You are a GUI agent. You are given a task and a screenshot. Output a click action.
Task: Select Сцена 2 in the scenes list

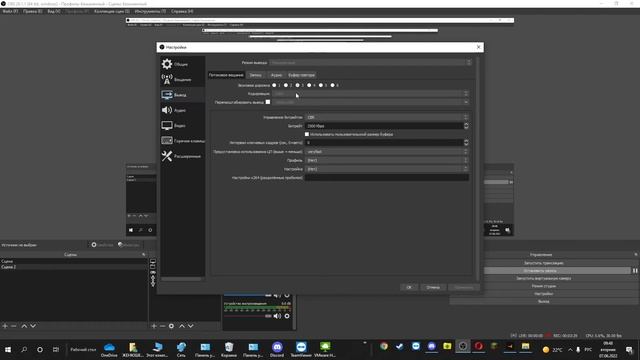coord(73,267)
